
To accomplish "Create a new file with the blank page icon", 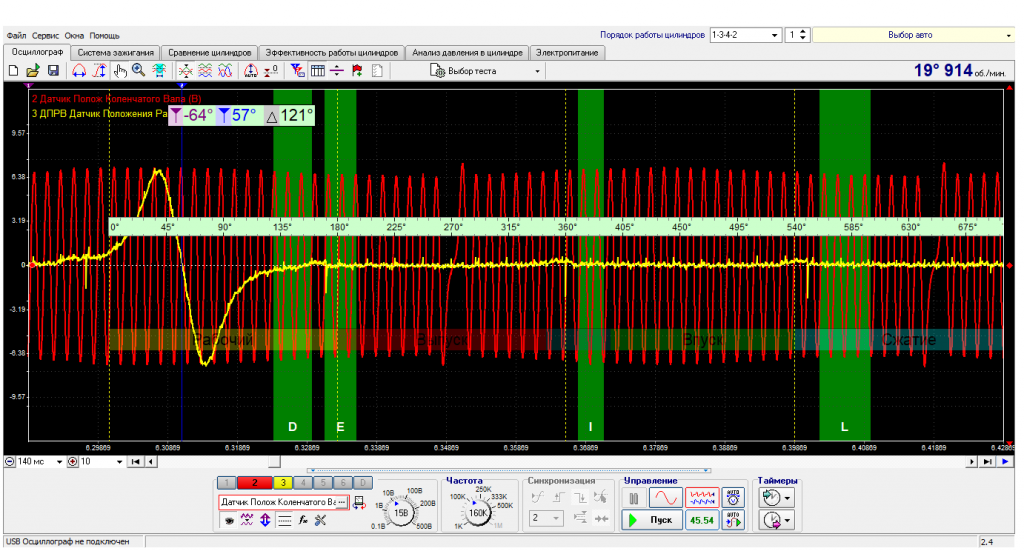I will tap(13, 71).
